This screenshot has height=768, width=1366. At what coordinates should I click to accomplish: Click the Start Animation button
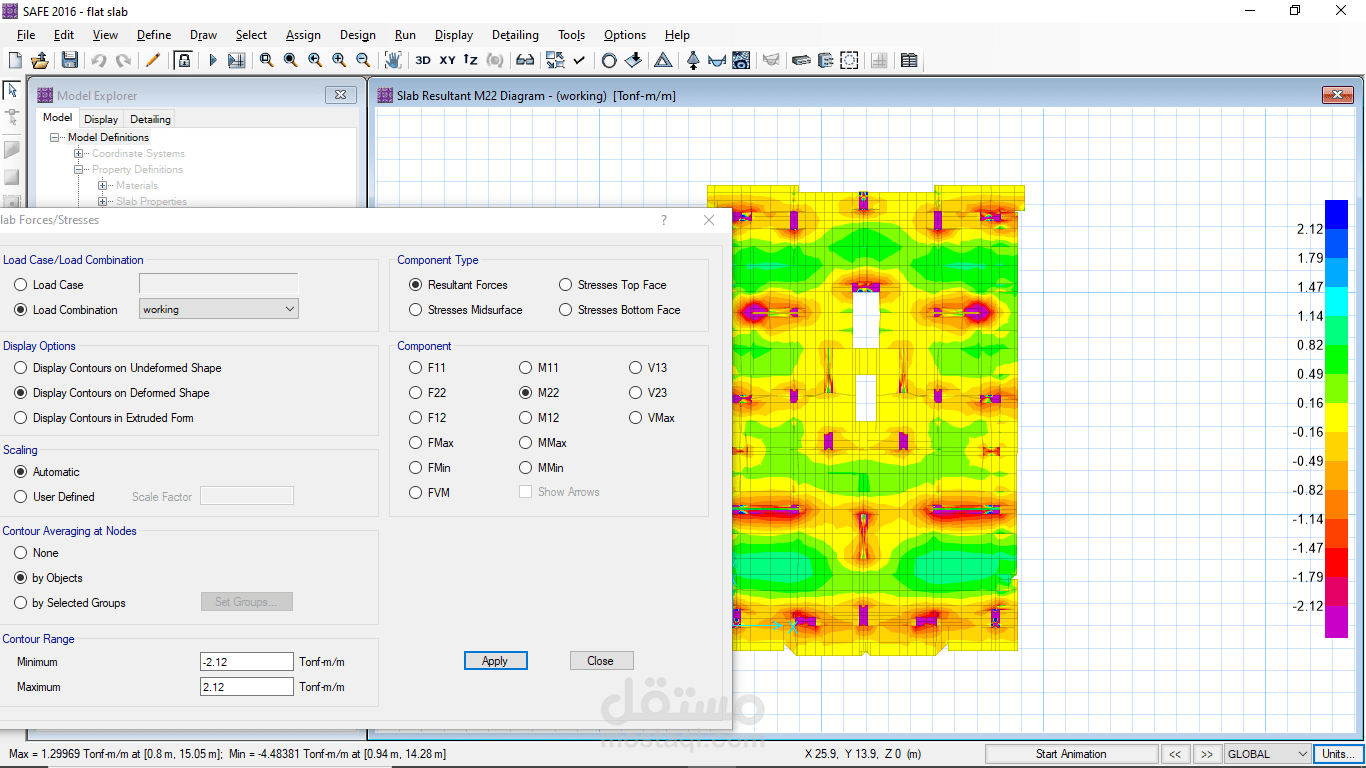point(1071,754)
